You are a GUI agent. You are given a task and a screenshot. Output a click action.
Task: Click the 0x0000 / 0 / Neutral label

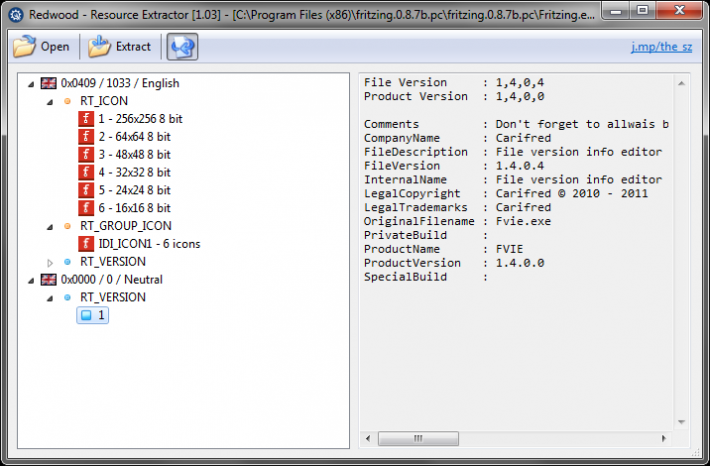pos(111,279)
